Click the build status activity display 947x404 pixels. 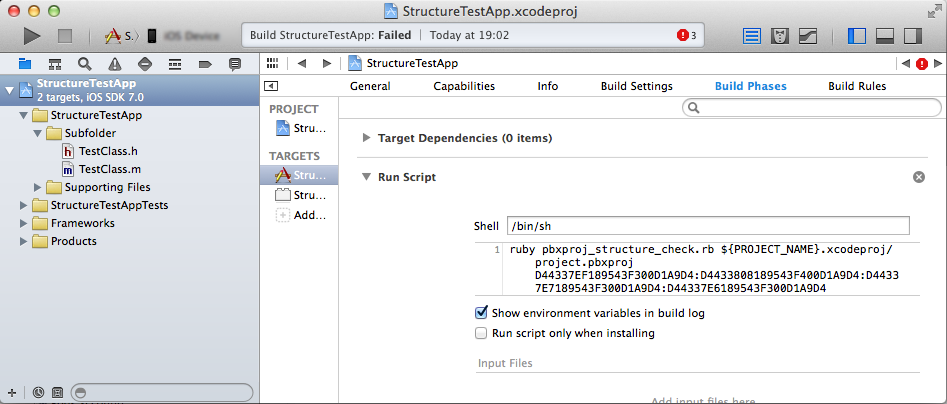tap(472, 36)
